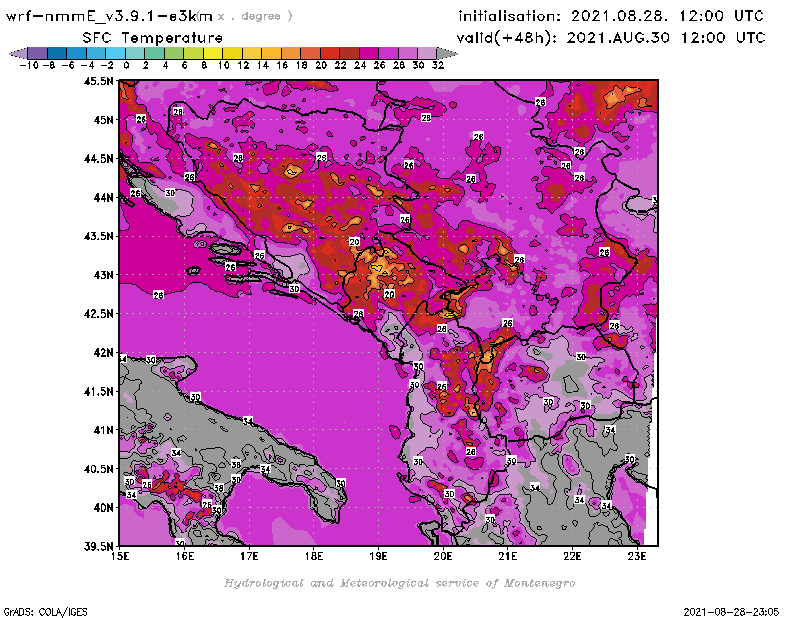
Task: Click the lavender below -10 arrow on legend
Action: pos(18,54)
